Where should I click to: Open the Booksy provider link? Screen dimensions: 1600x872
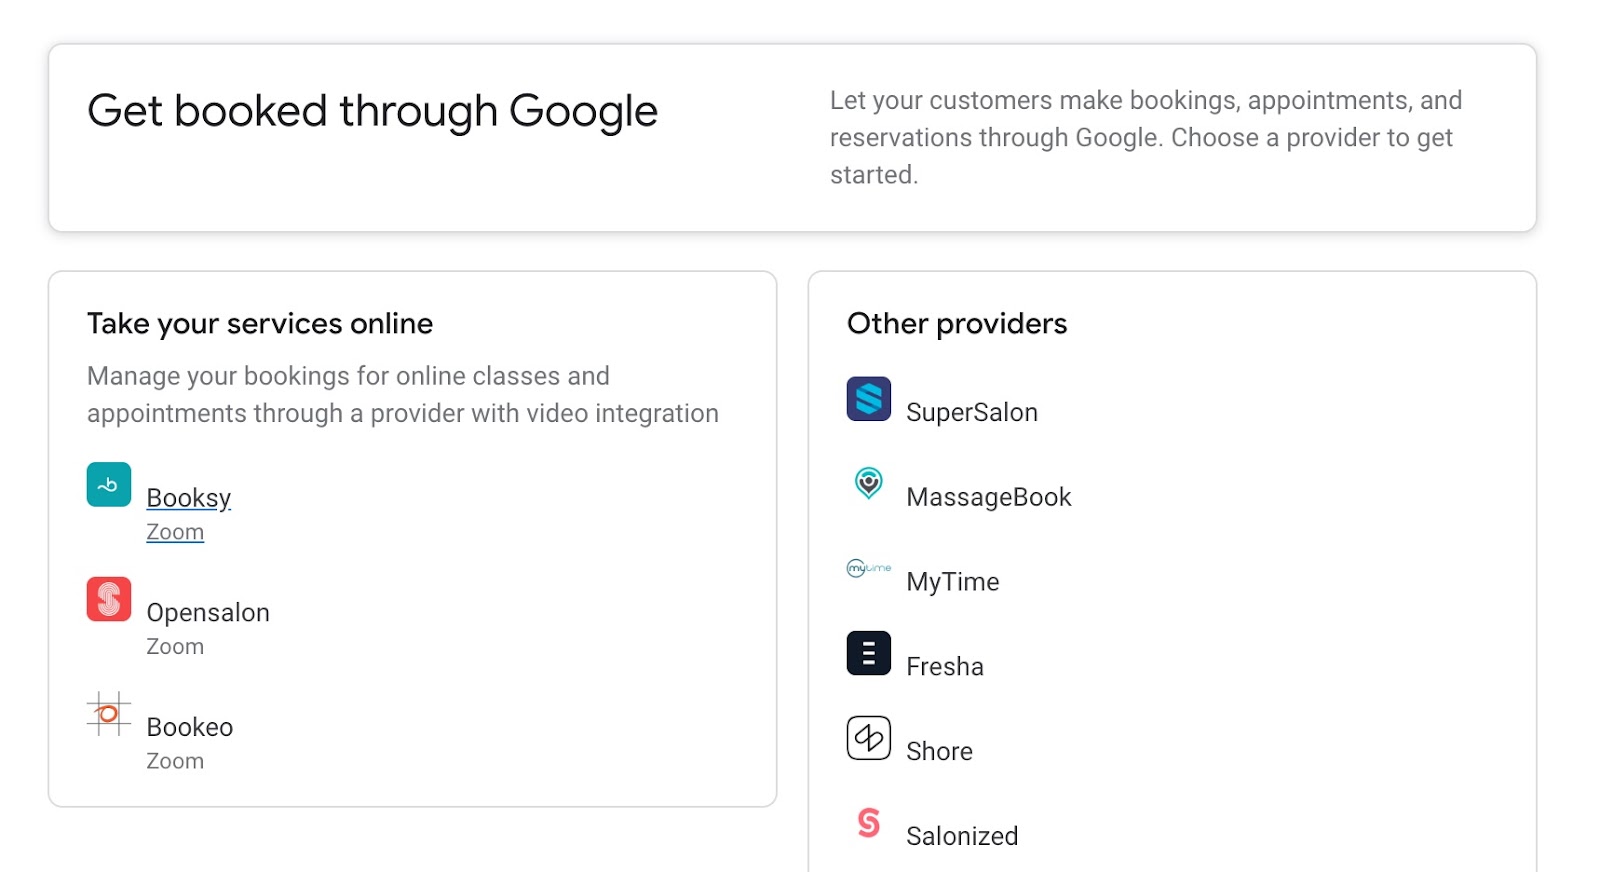pyautogui.click(x=189, y=498)
